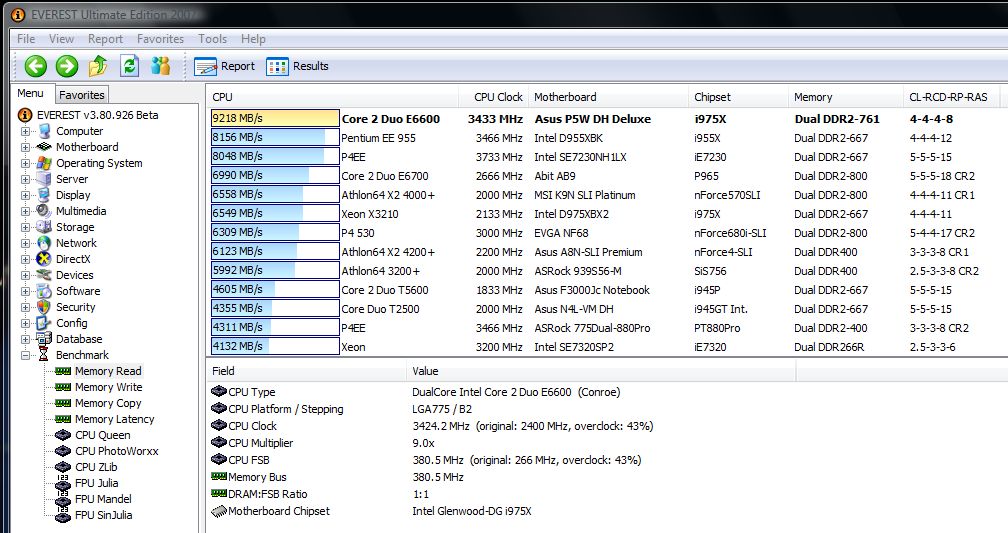The width and height of the screenshot is (1008, 533).
Task: Select the Server icon in tree
Action: (x=44, y=179)
